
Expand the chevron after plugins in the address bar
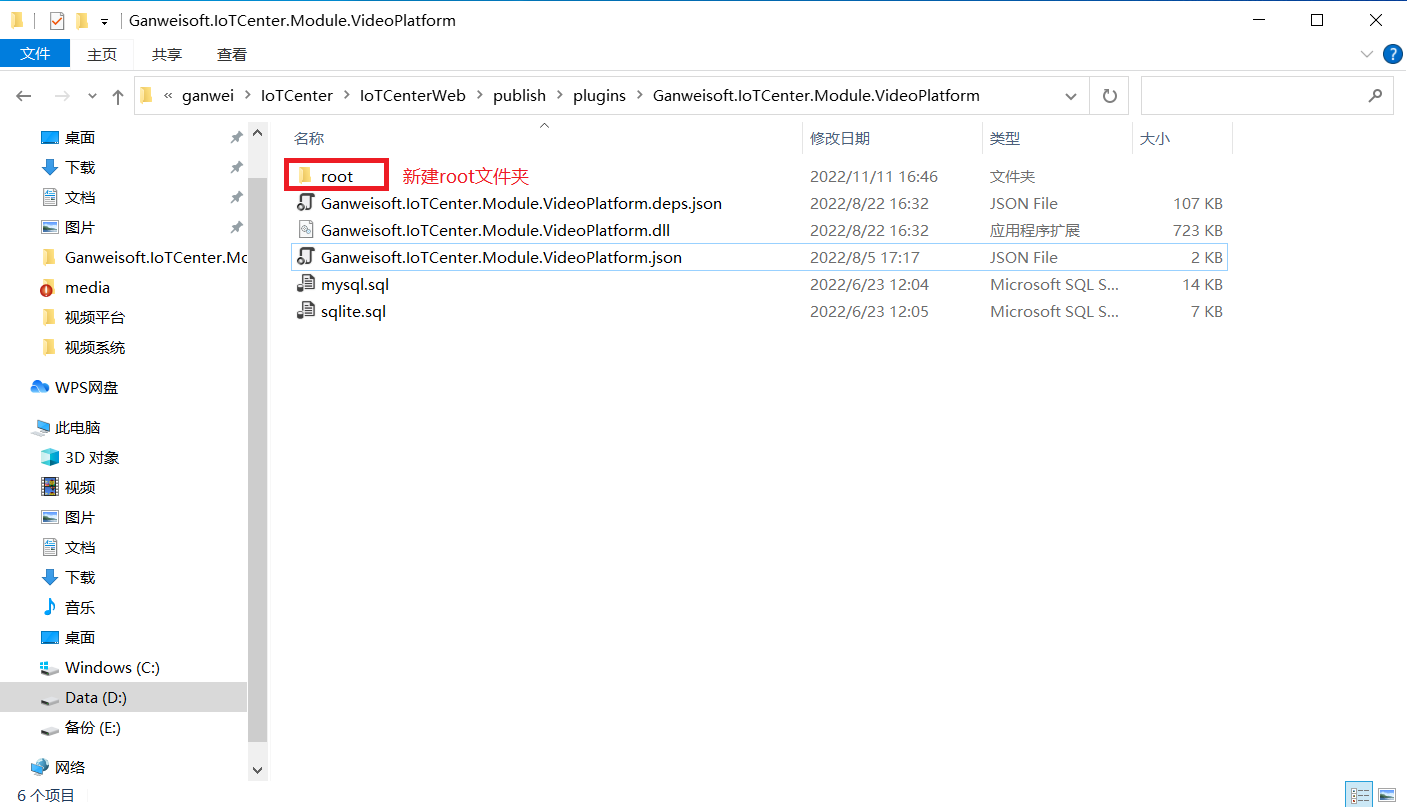click(x=639, y=96)
